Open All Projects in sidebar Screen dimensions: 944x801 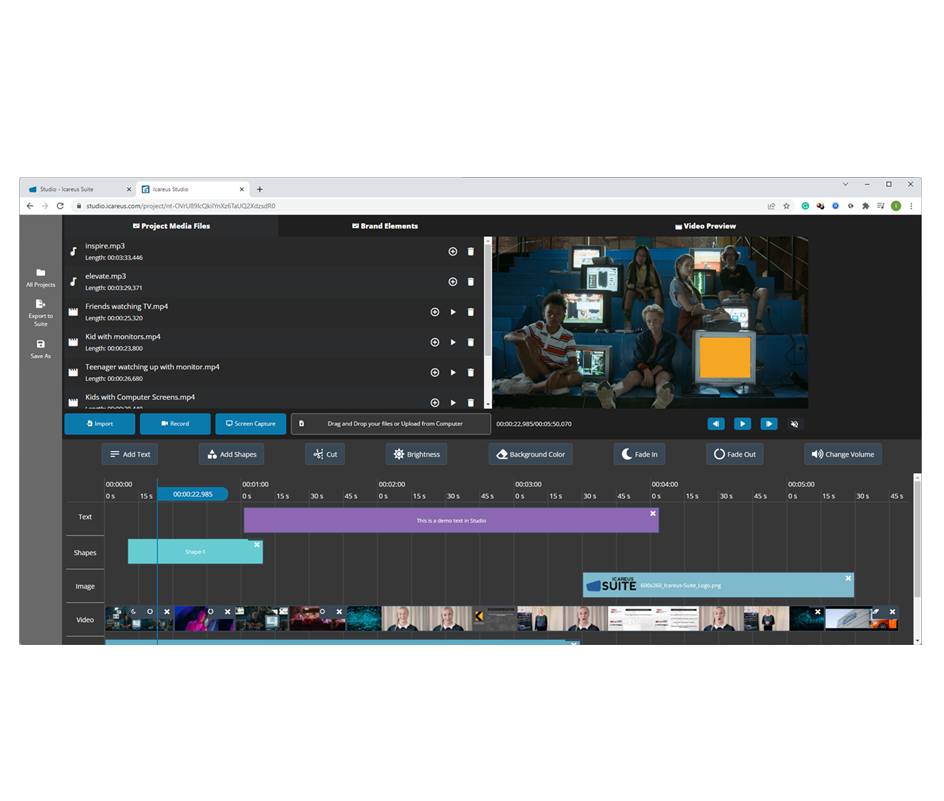(40, 278)
